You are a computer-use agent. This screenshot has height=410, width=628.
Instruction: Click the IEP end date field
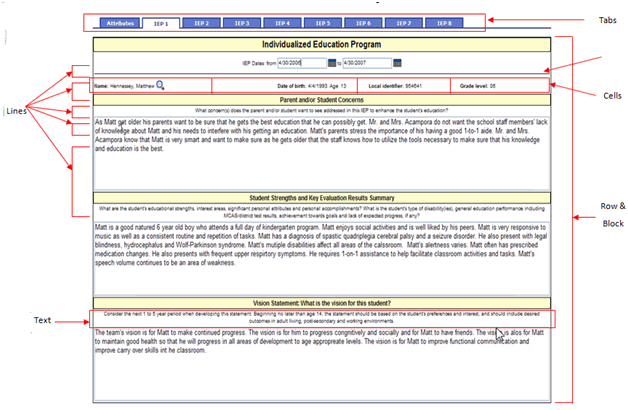click(x=367, y=64)
